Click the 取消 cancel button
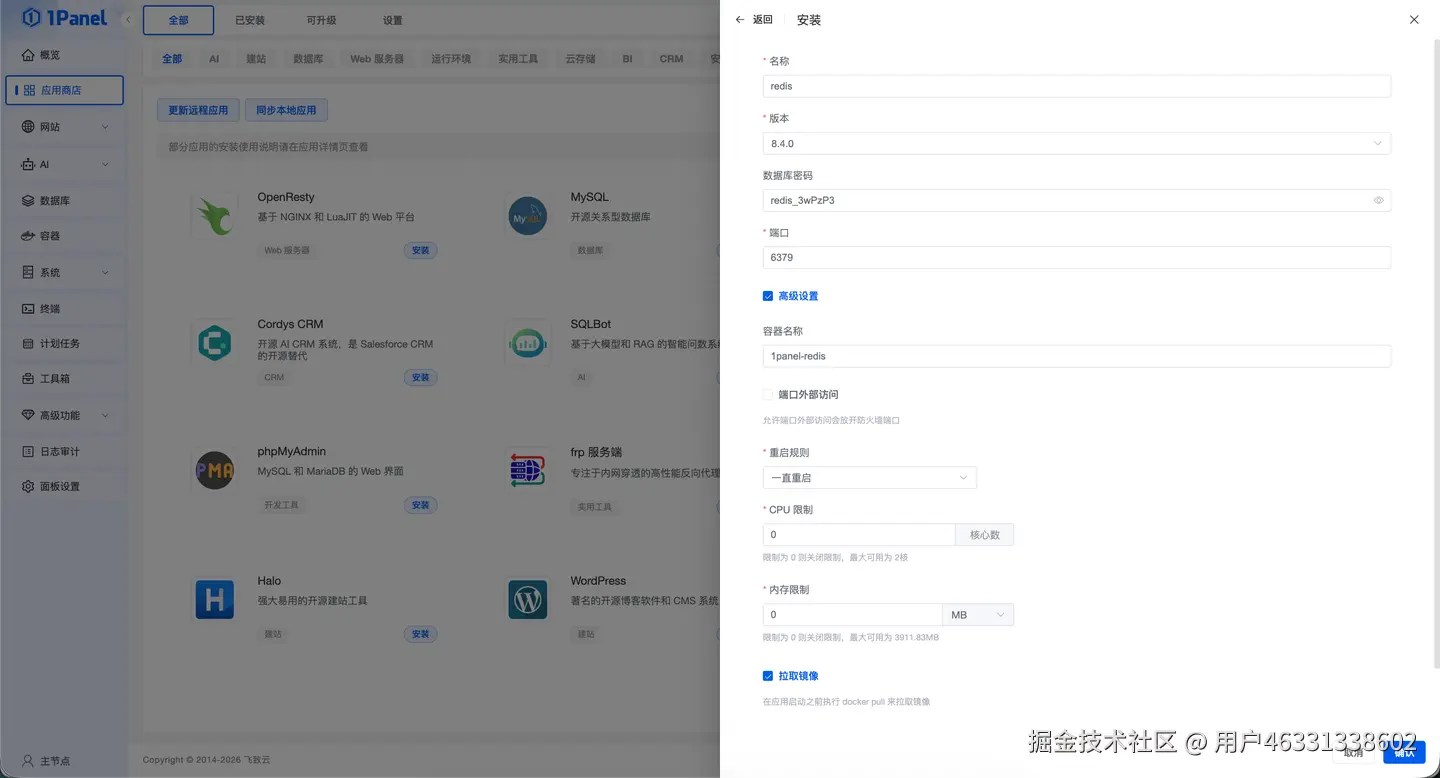The image size is (1440, 778). [1353, 752]
